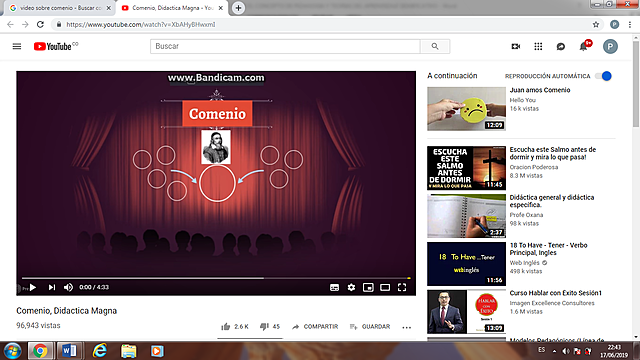
Task: Toggle Reproducción automática autoplay switch
Action: click(603, 76)
